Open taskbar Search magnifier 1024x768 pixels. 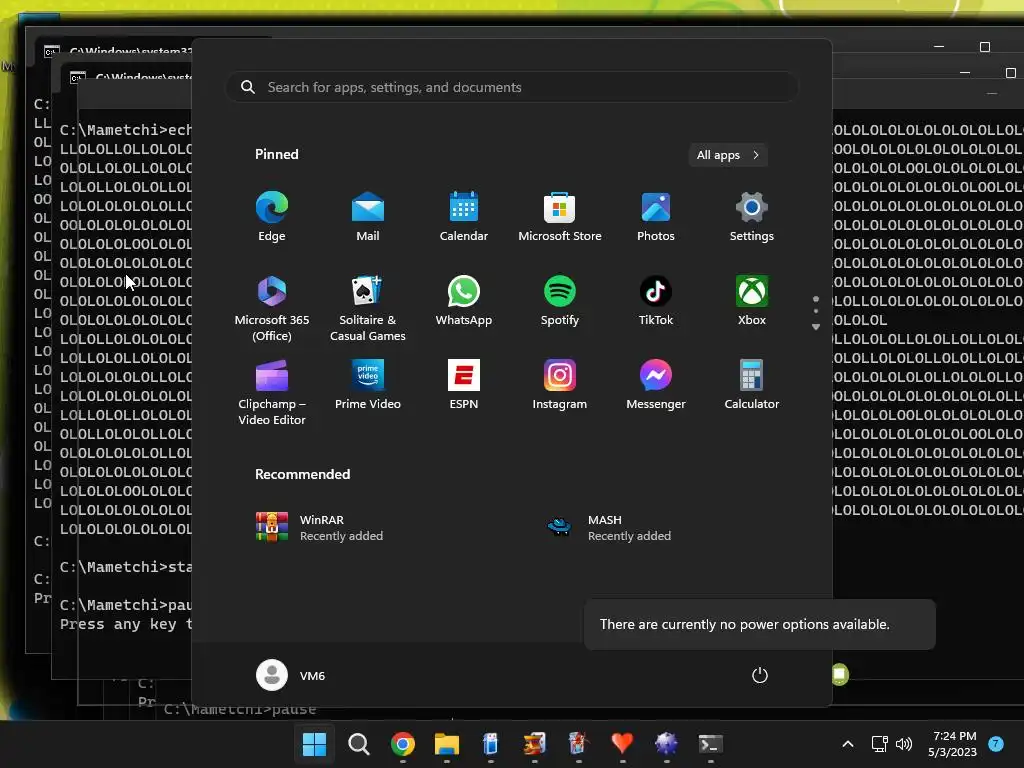click(359, 744)
